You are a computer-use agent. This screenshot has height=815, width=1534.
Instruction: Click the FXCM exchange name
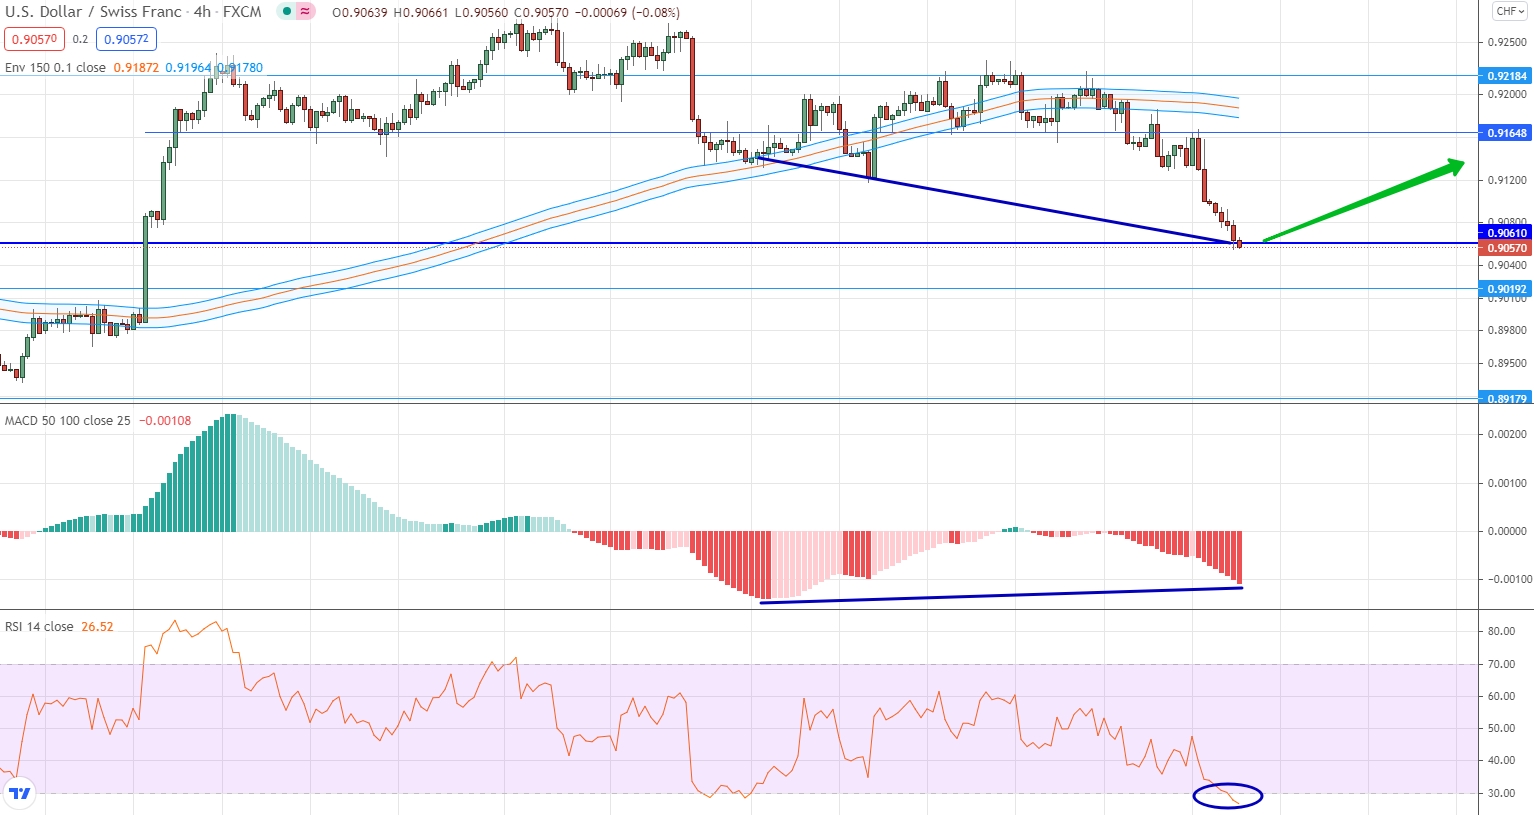[242, 12]
